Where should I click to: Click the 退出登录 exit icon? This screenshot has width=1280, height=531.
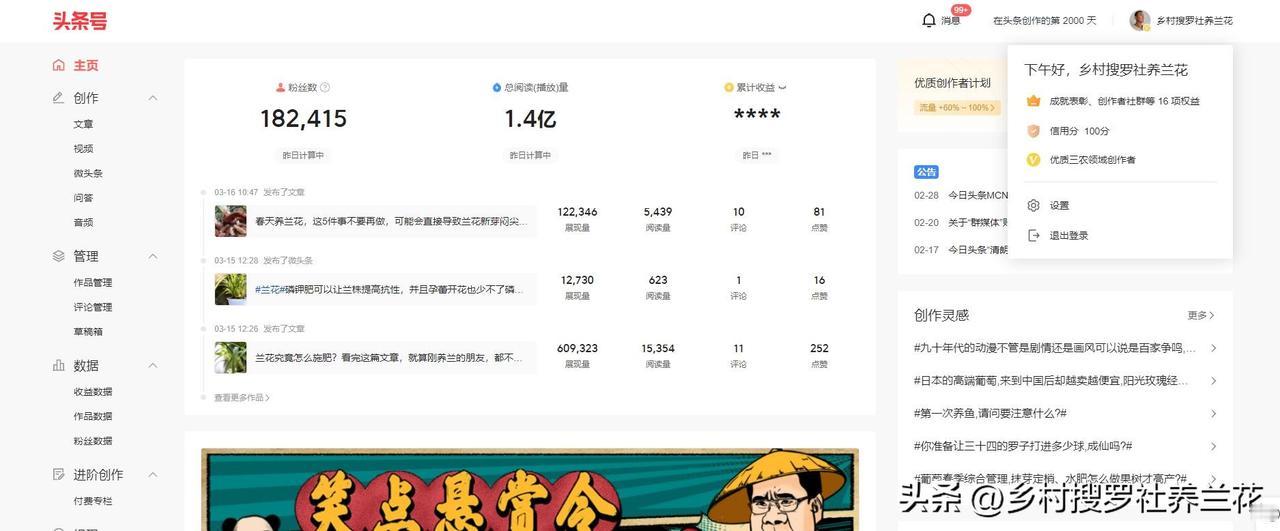1033,235
